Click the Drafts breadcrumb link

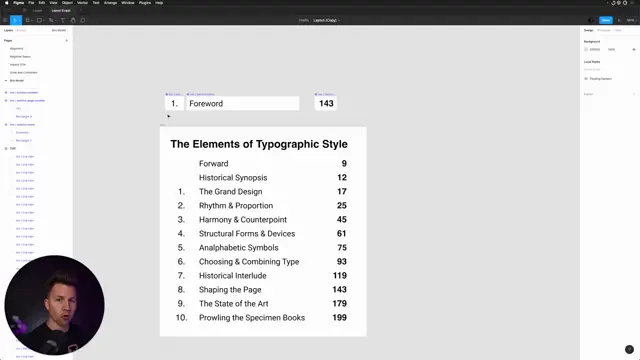coord(303,20)
